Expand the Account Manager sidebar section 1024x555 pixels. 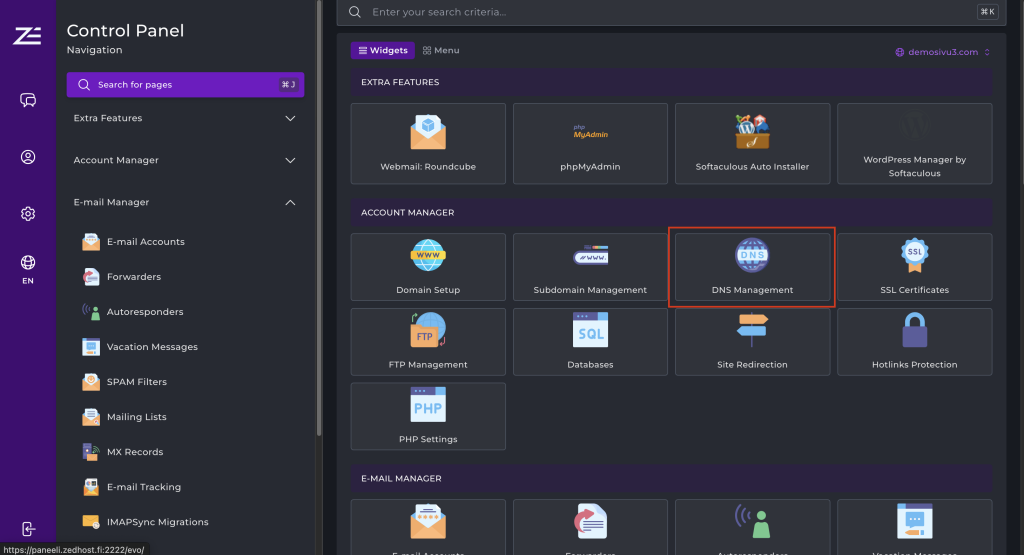pyautogui.click(x=185, y=160)
